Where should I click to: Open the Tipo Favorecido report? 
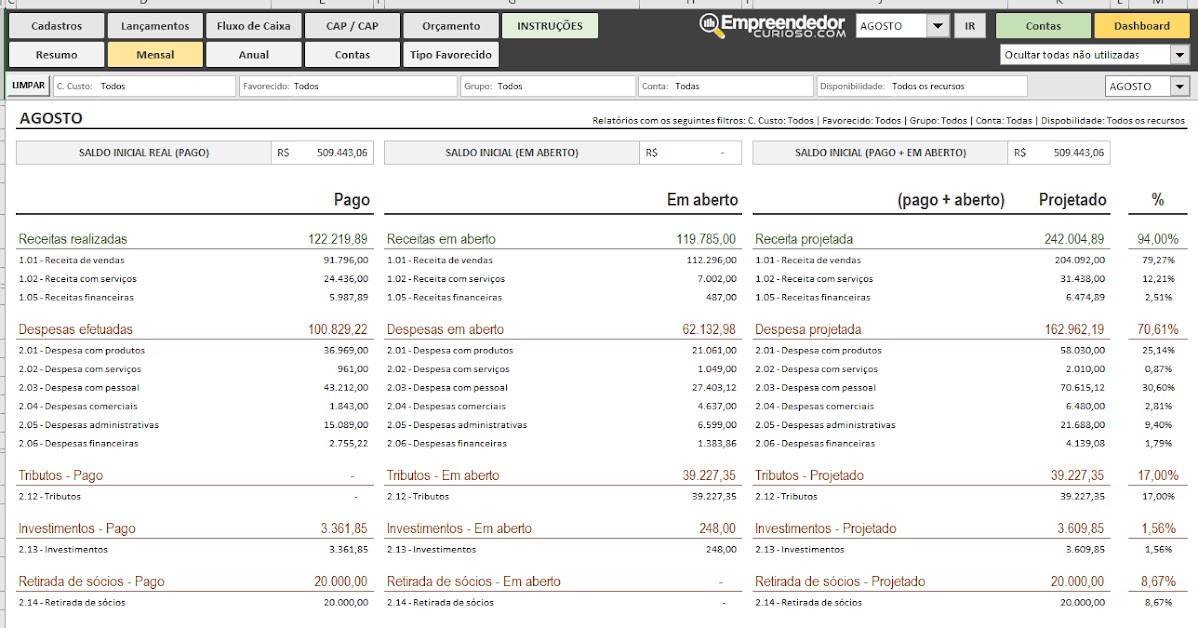point(451,55)
